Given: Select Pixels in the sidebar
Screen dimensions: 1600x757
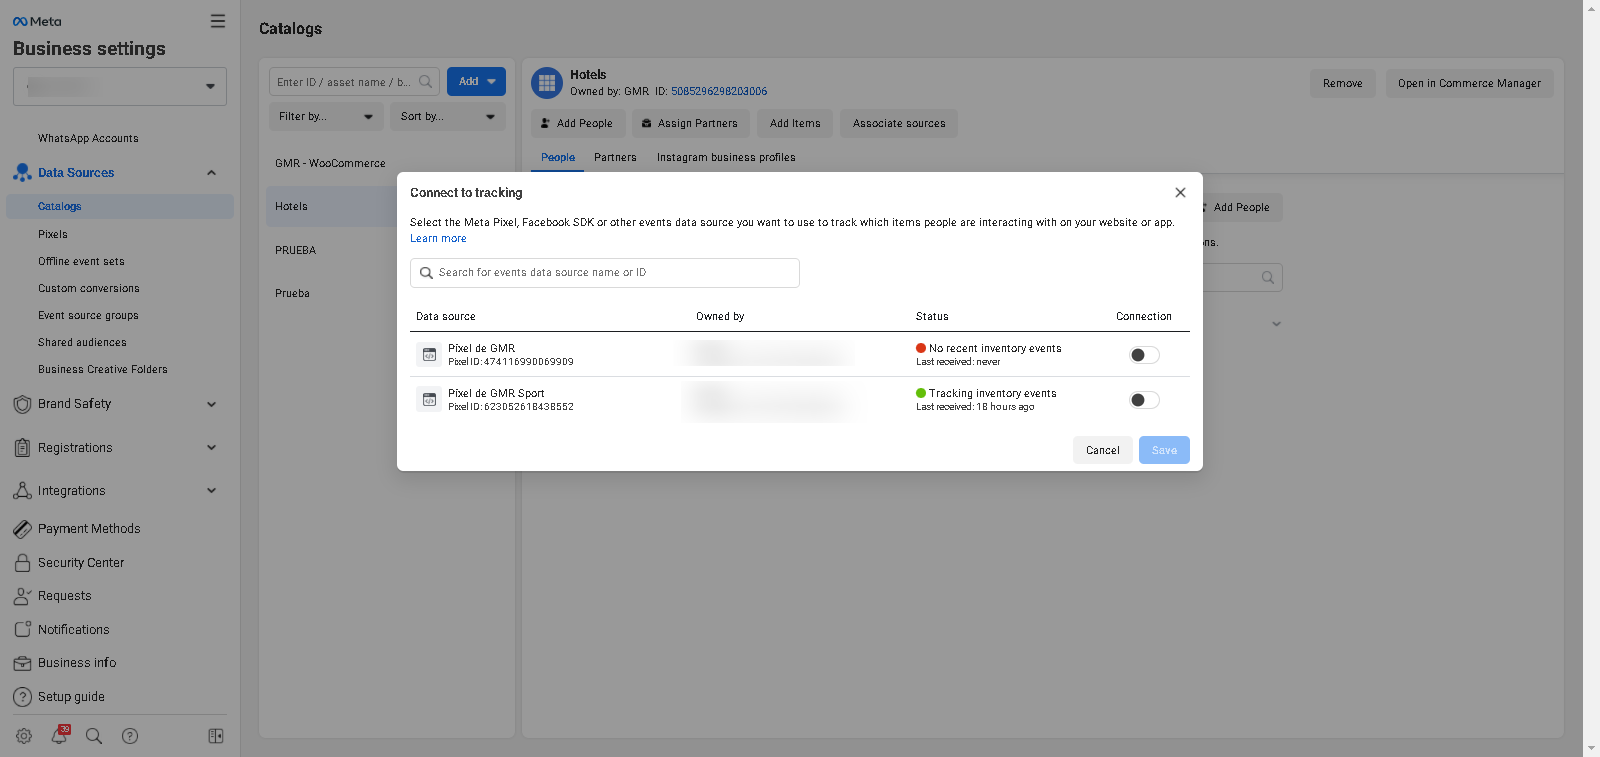Looking at the screenshot, I should pyautogui.click(x=53, y=234).
